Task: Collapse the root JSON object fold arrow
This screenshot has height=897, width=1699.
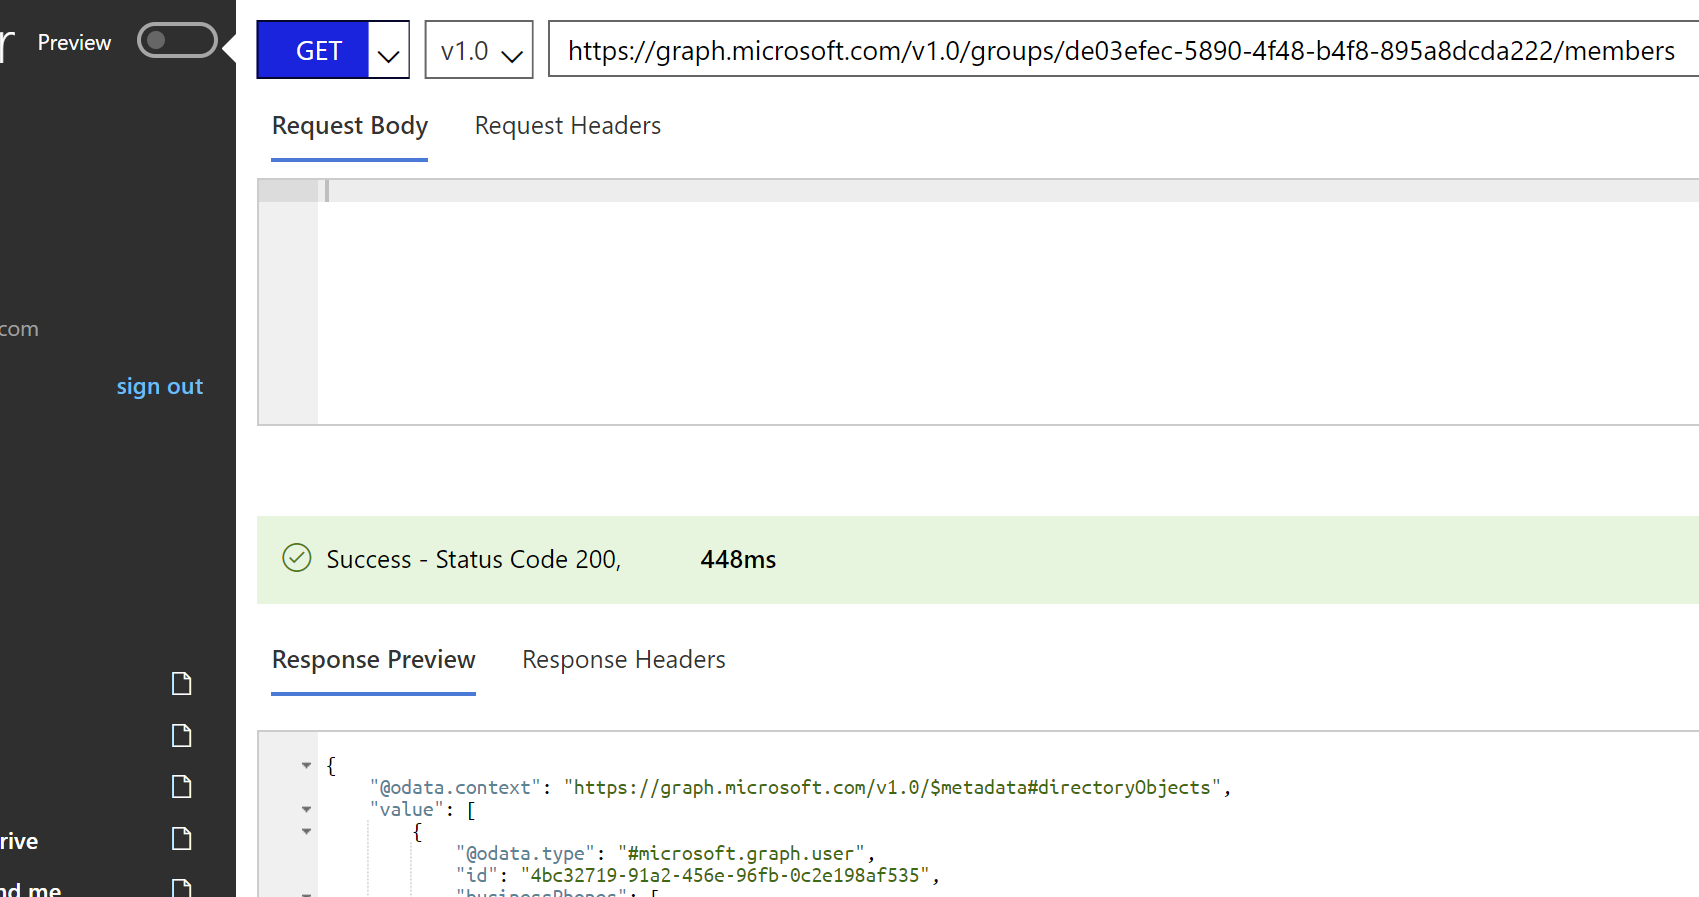Action: [307, 766]
